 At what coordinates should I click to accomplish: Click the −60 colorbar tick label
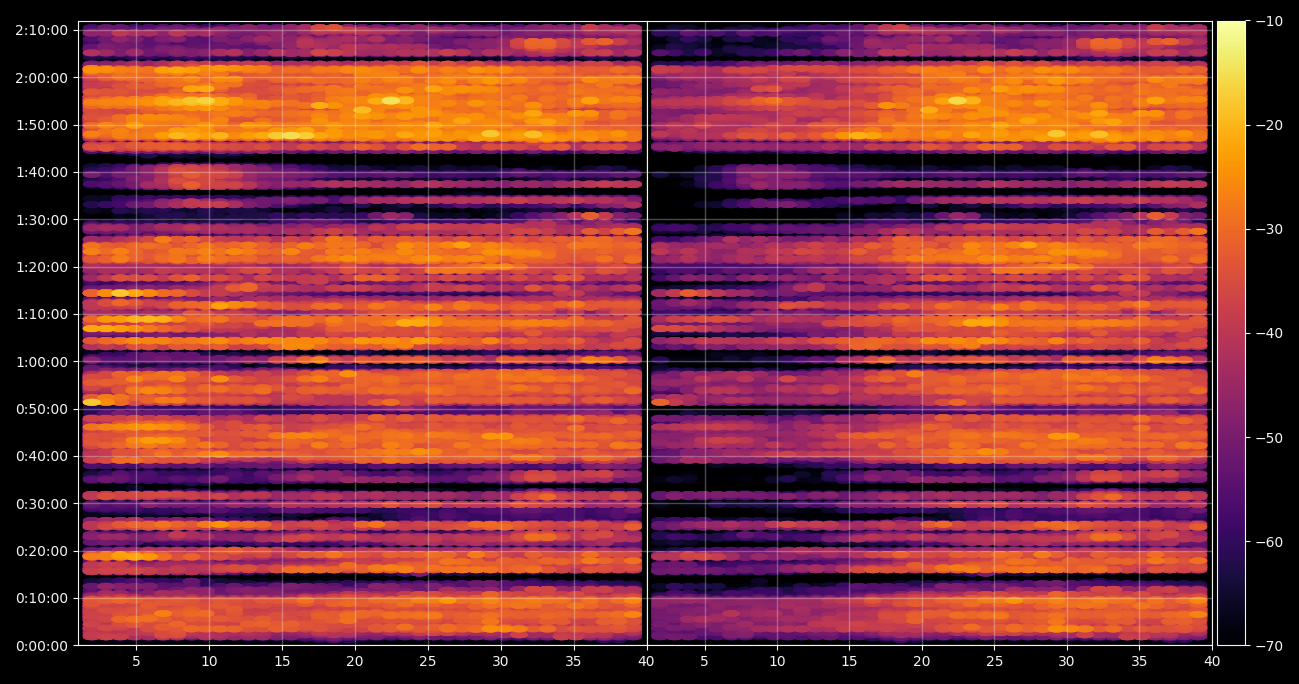(1268, 541)
